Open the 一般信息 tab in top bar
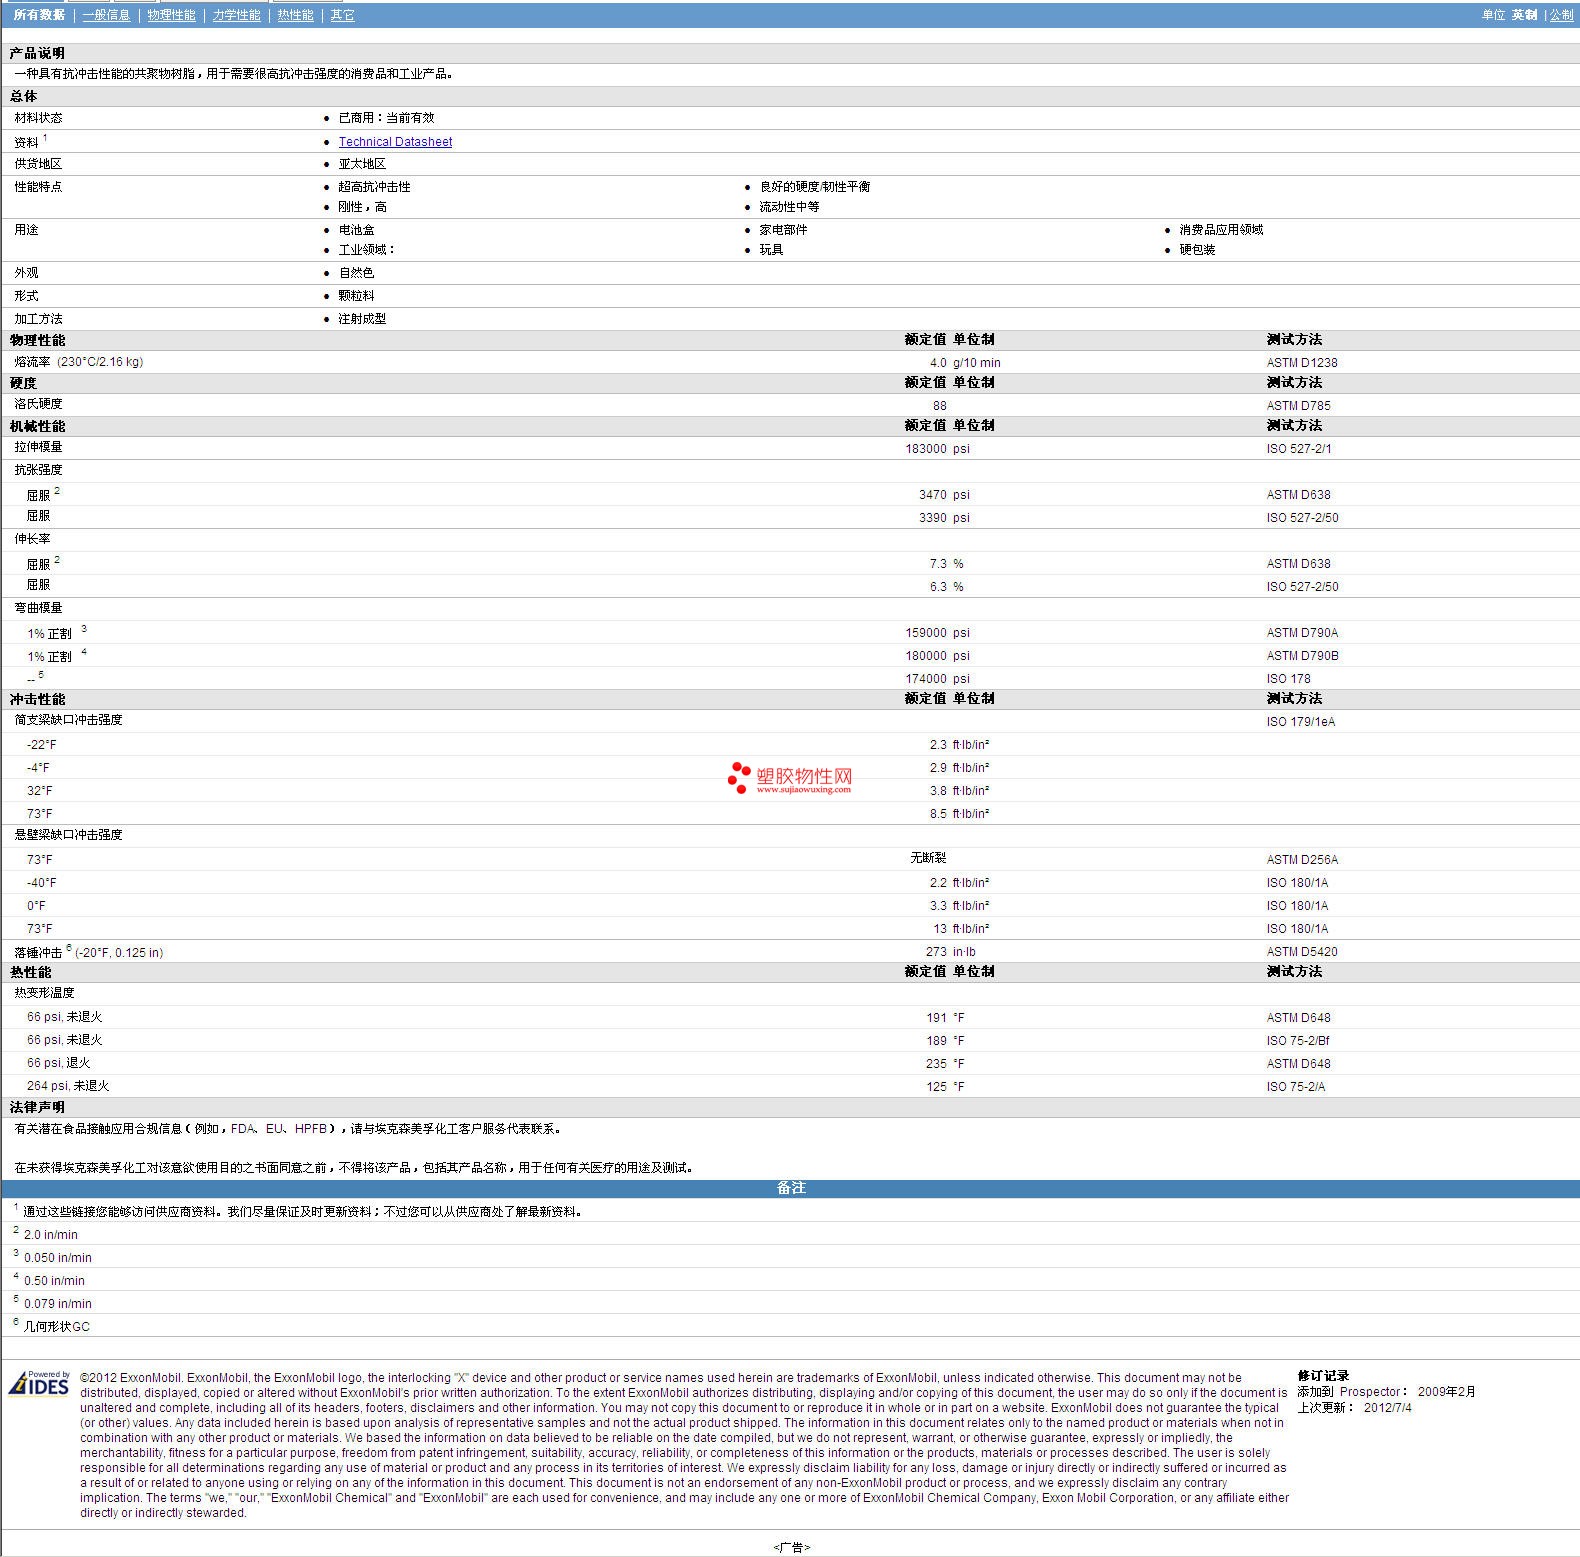 [x=106, y=15]
